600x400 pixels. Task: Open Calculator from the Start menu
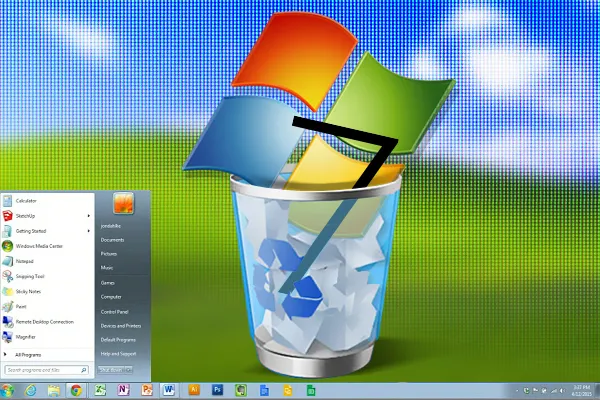pos(47,201)
